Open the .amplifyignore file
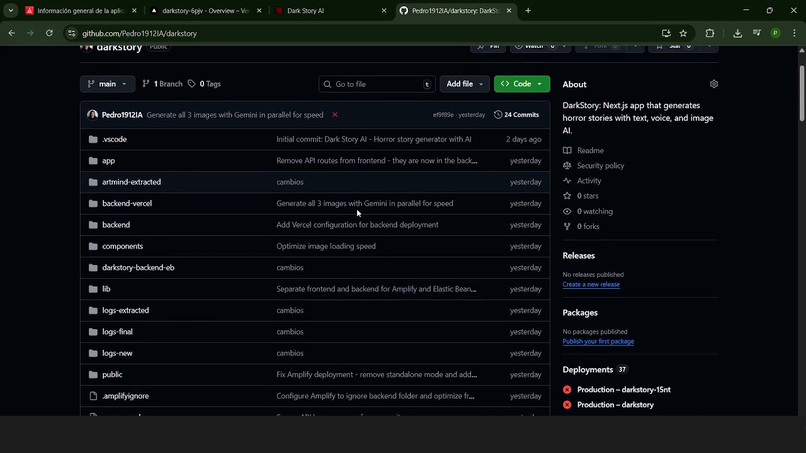The width and height of the screenshot is (806, 453). click(125, 396)
